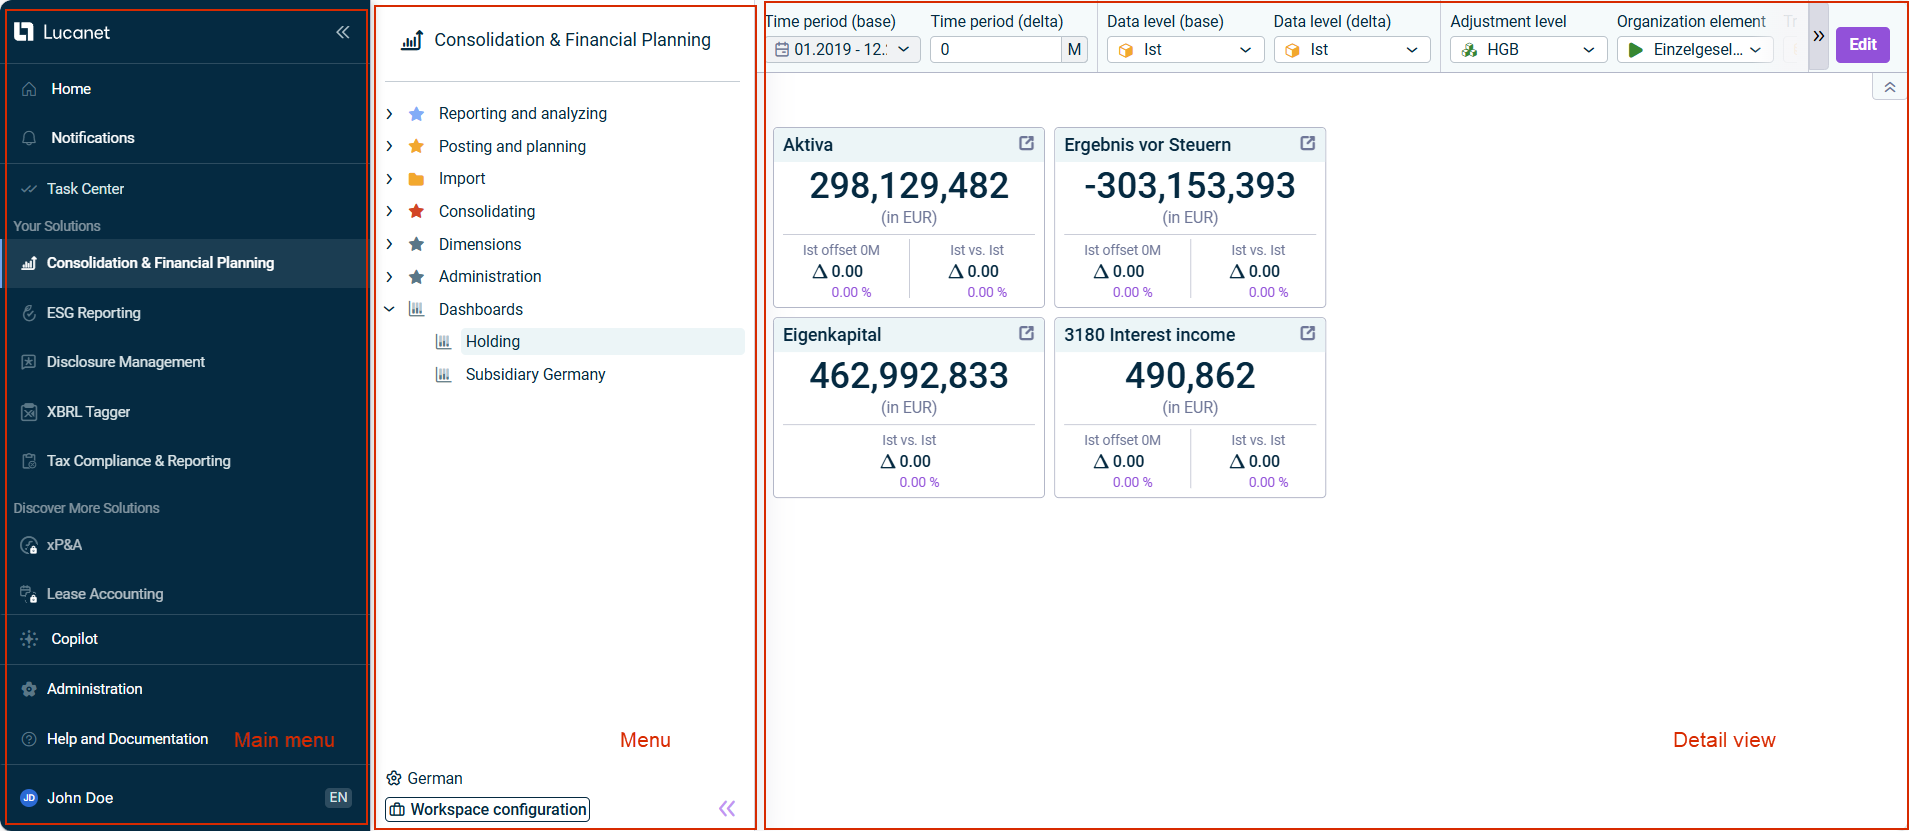Open Workspace configuration
The width and height of the screenshot is (1909, 831).
[488, 809]
